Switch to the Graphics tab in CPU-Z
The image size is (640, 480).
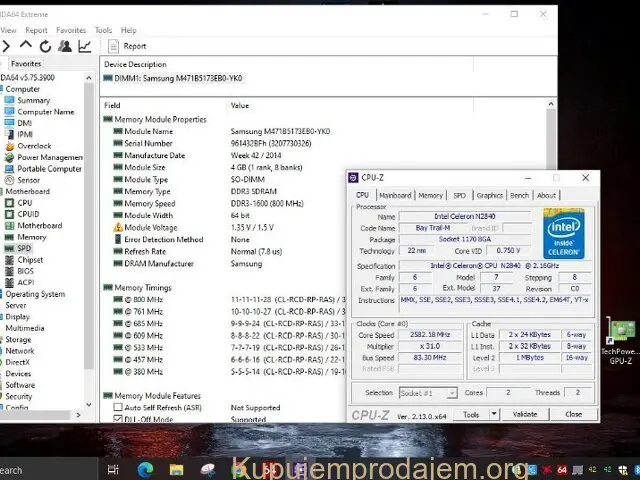pos(489,196)
